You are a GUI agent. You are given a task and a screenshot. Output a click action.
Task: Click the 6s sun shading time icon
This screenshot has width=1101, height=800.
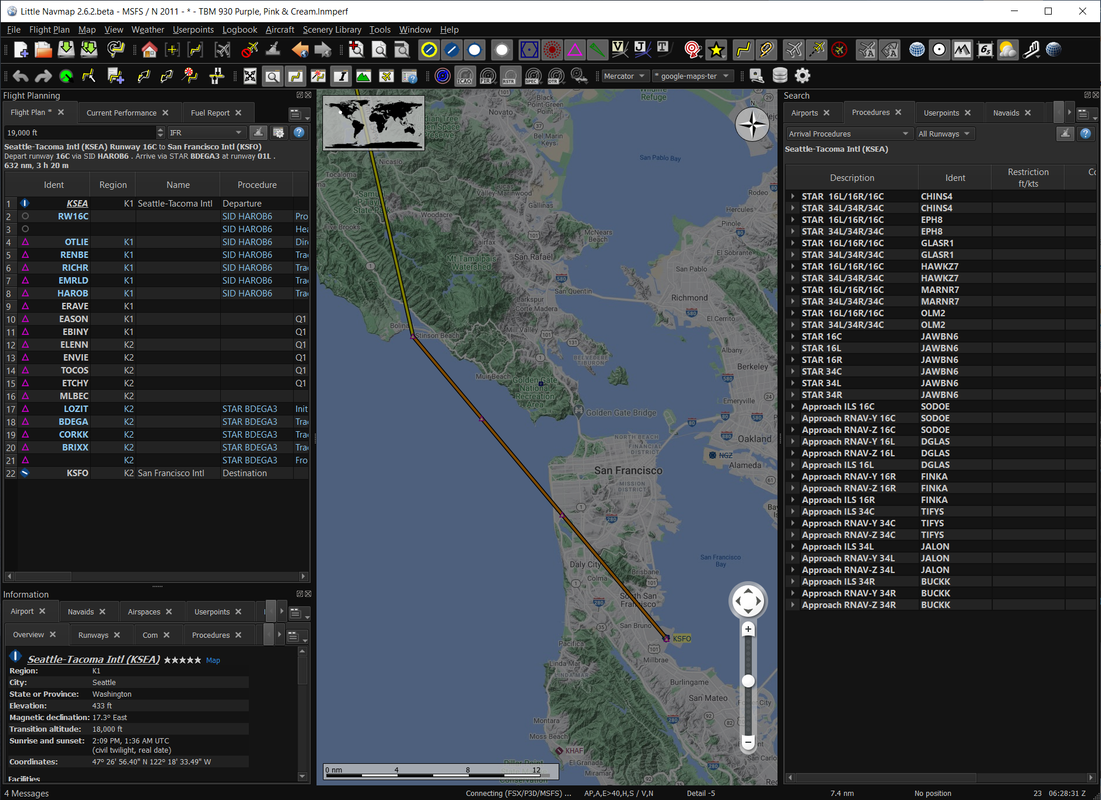click(x=985, y=50)
